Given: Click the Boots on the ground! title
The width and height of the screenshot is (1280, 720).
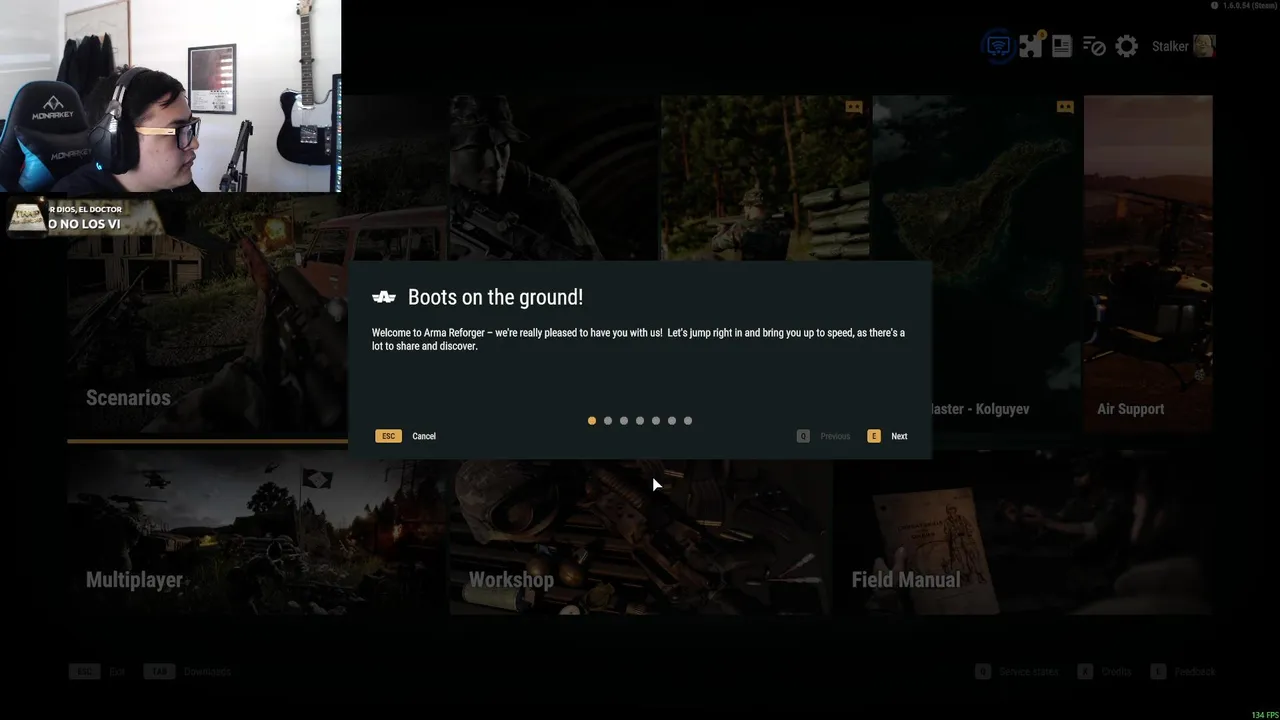Looking at the screenshot, I should [495, 297].
